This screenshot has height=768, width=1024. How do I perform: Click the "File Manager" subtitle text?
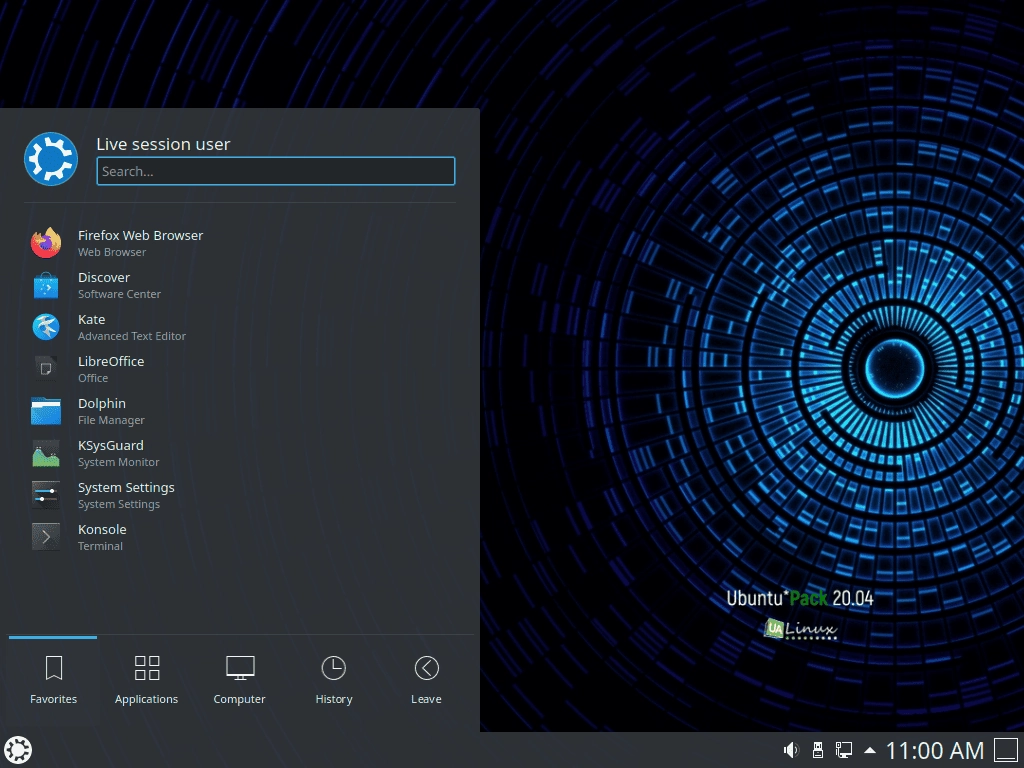(x=111, y=420)
